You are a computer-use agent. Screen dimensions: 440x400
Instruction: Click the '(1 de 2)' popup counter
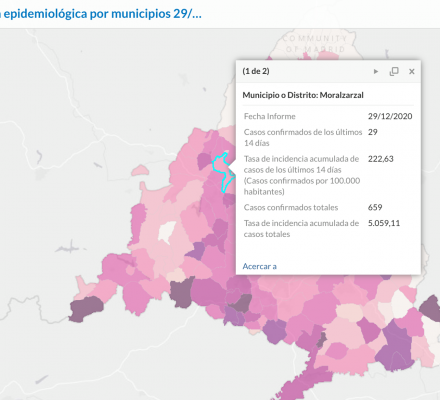256,71
